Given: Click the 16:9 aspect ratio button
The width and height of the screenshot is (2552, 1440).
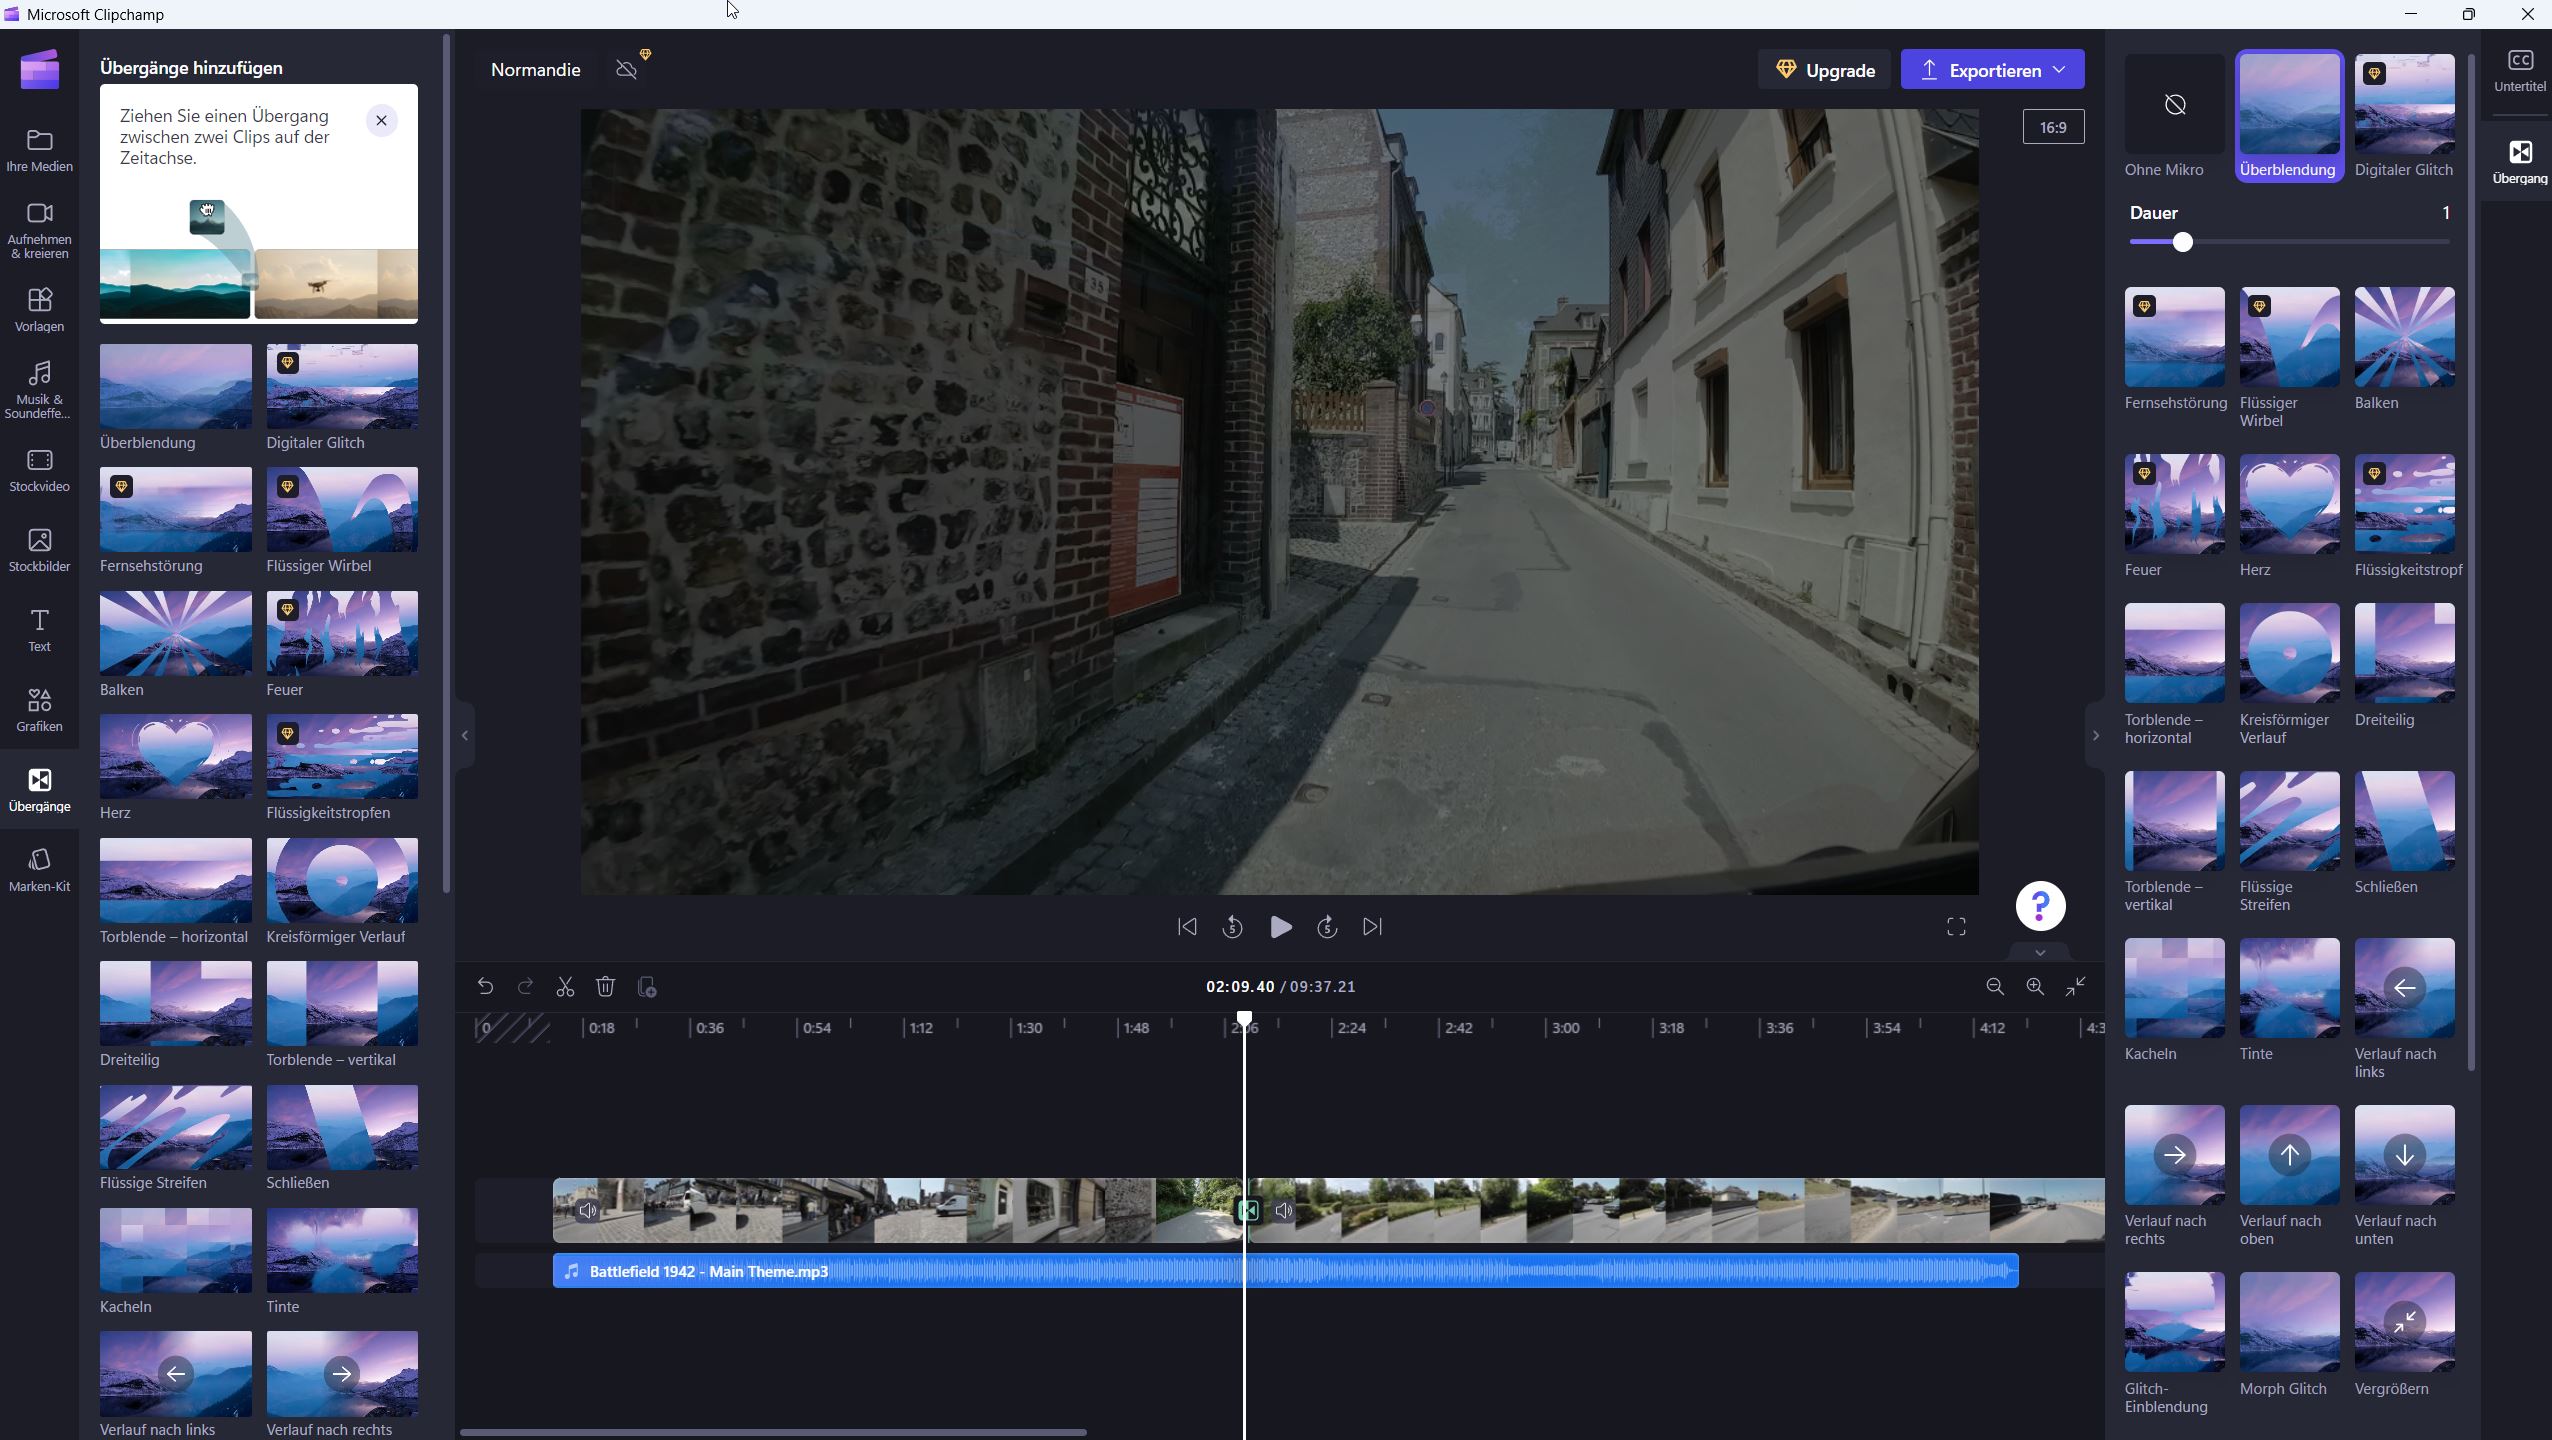Looking at the screenshot, I should 2053,128.
